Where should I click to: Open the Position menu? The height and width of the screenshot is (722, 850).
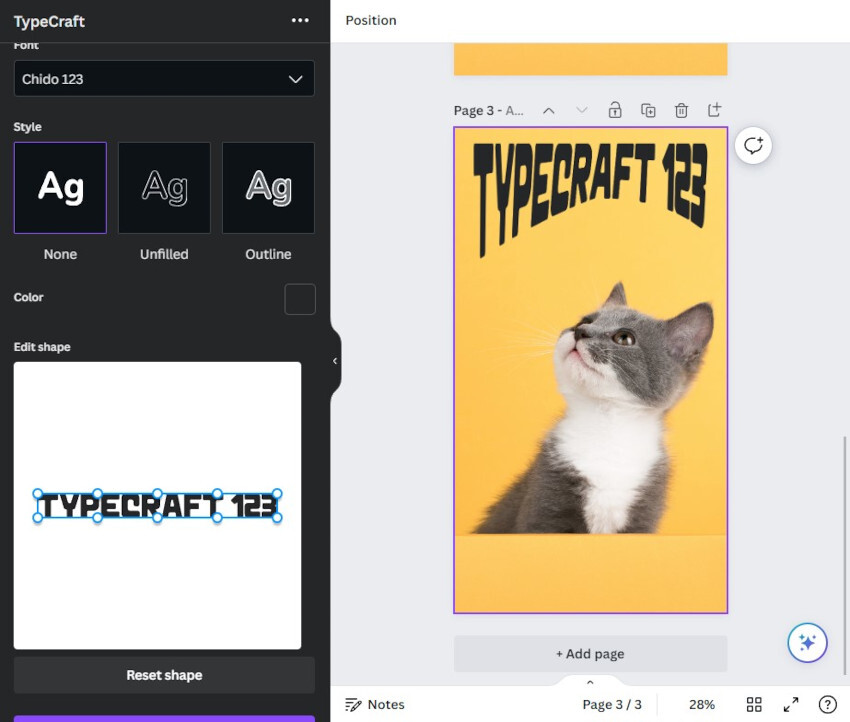[x=371, y=21]
